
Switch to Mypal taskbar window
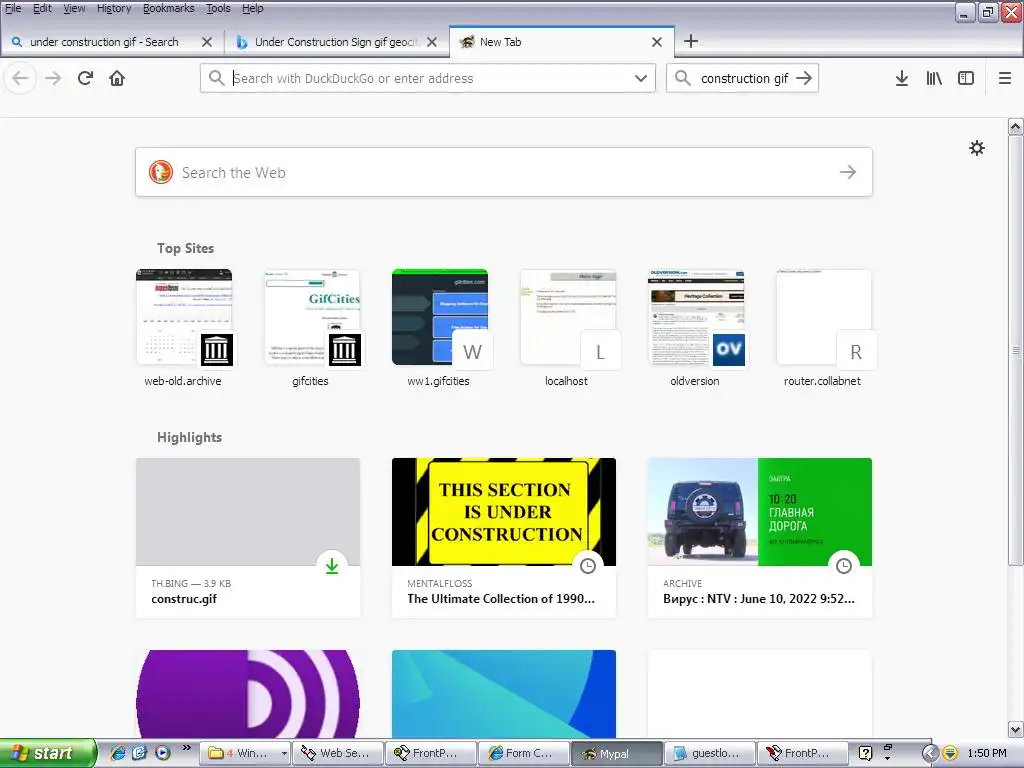[616, 754]
